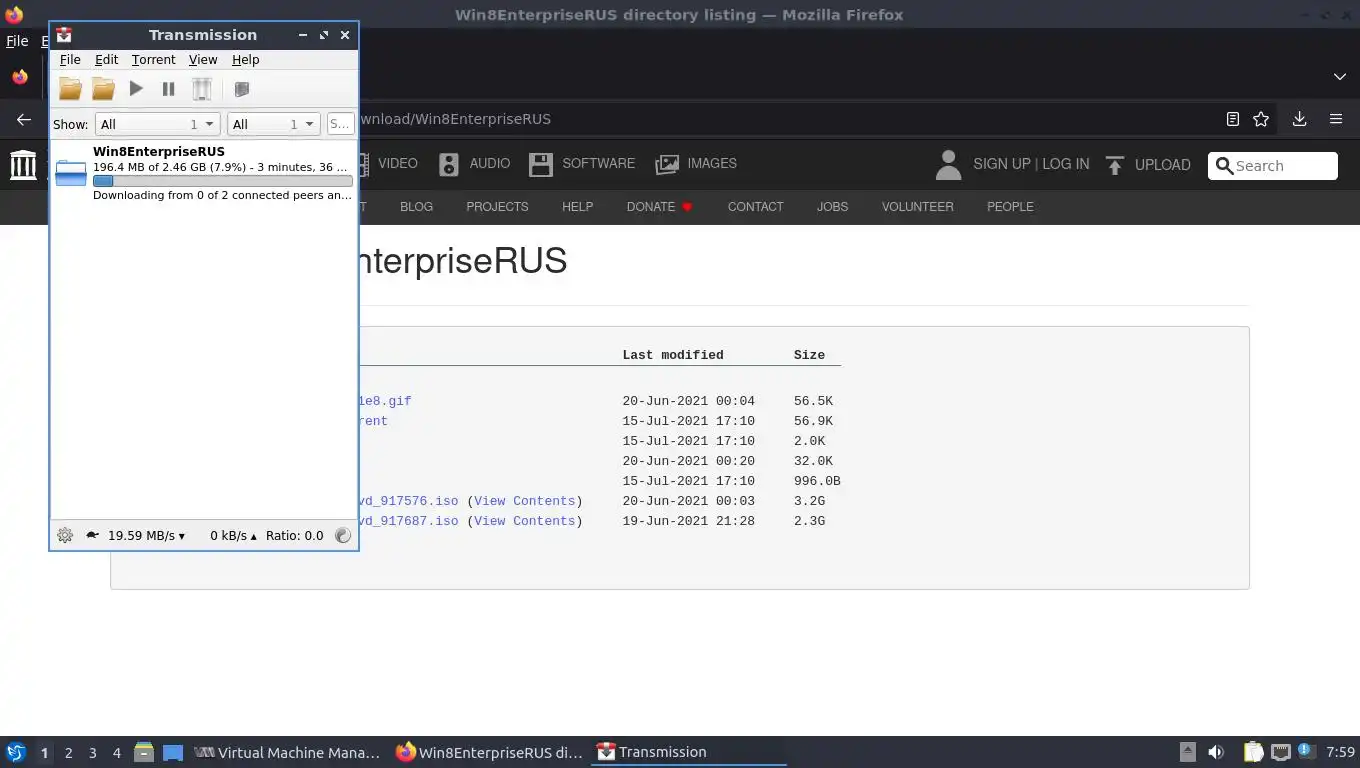Open Firefox File menu behind Transmission
The width and height of the screenshot is (1360, 768).
(17, 41)
